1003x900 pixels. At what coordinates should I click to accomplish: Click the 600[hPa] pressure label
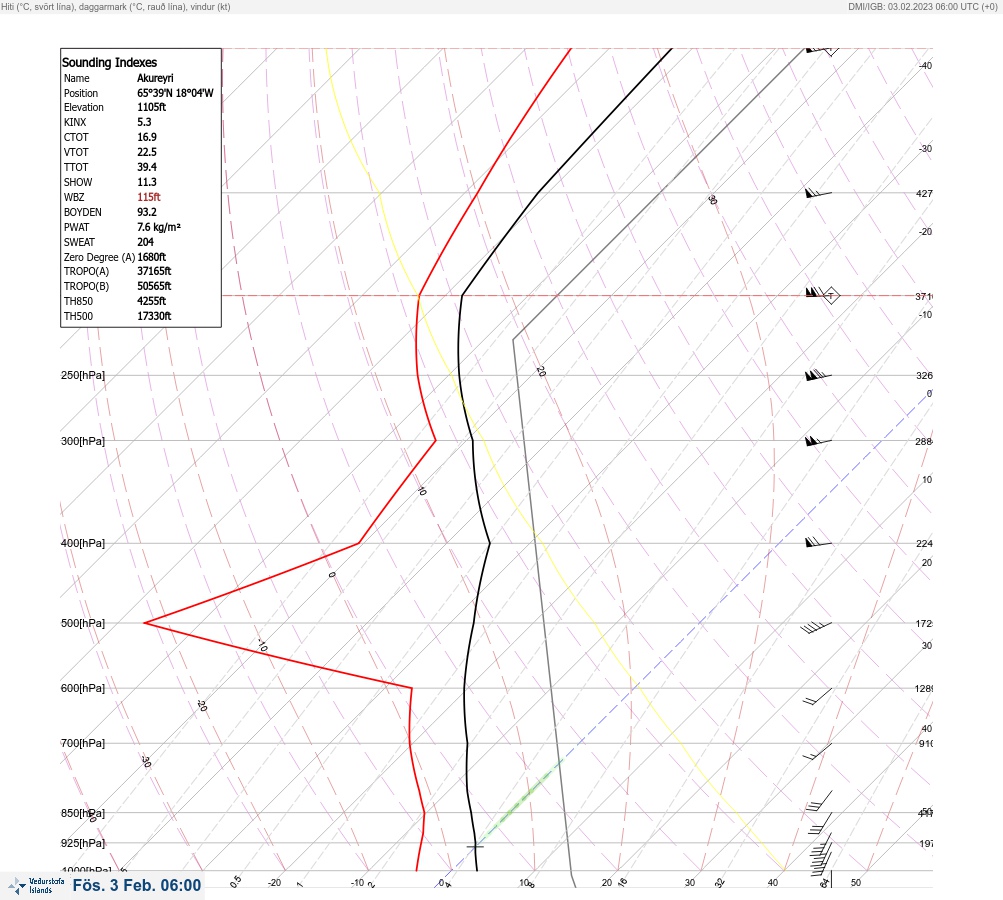click(x=83, y=688)
